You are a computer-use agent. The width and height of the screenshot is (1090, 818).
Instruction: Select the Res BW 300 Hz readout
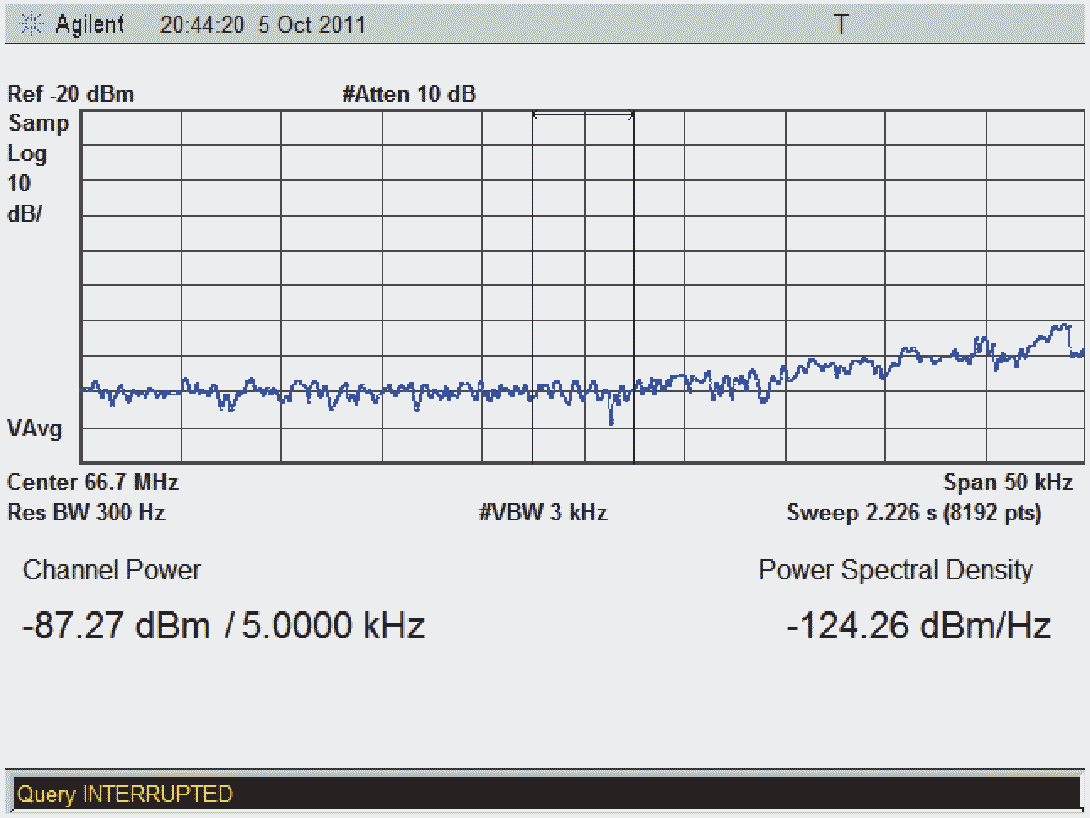pyautogui.click(x=86, y=513)
